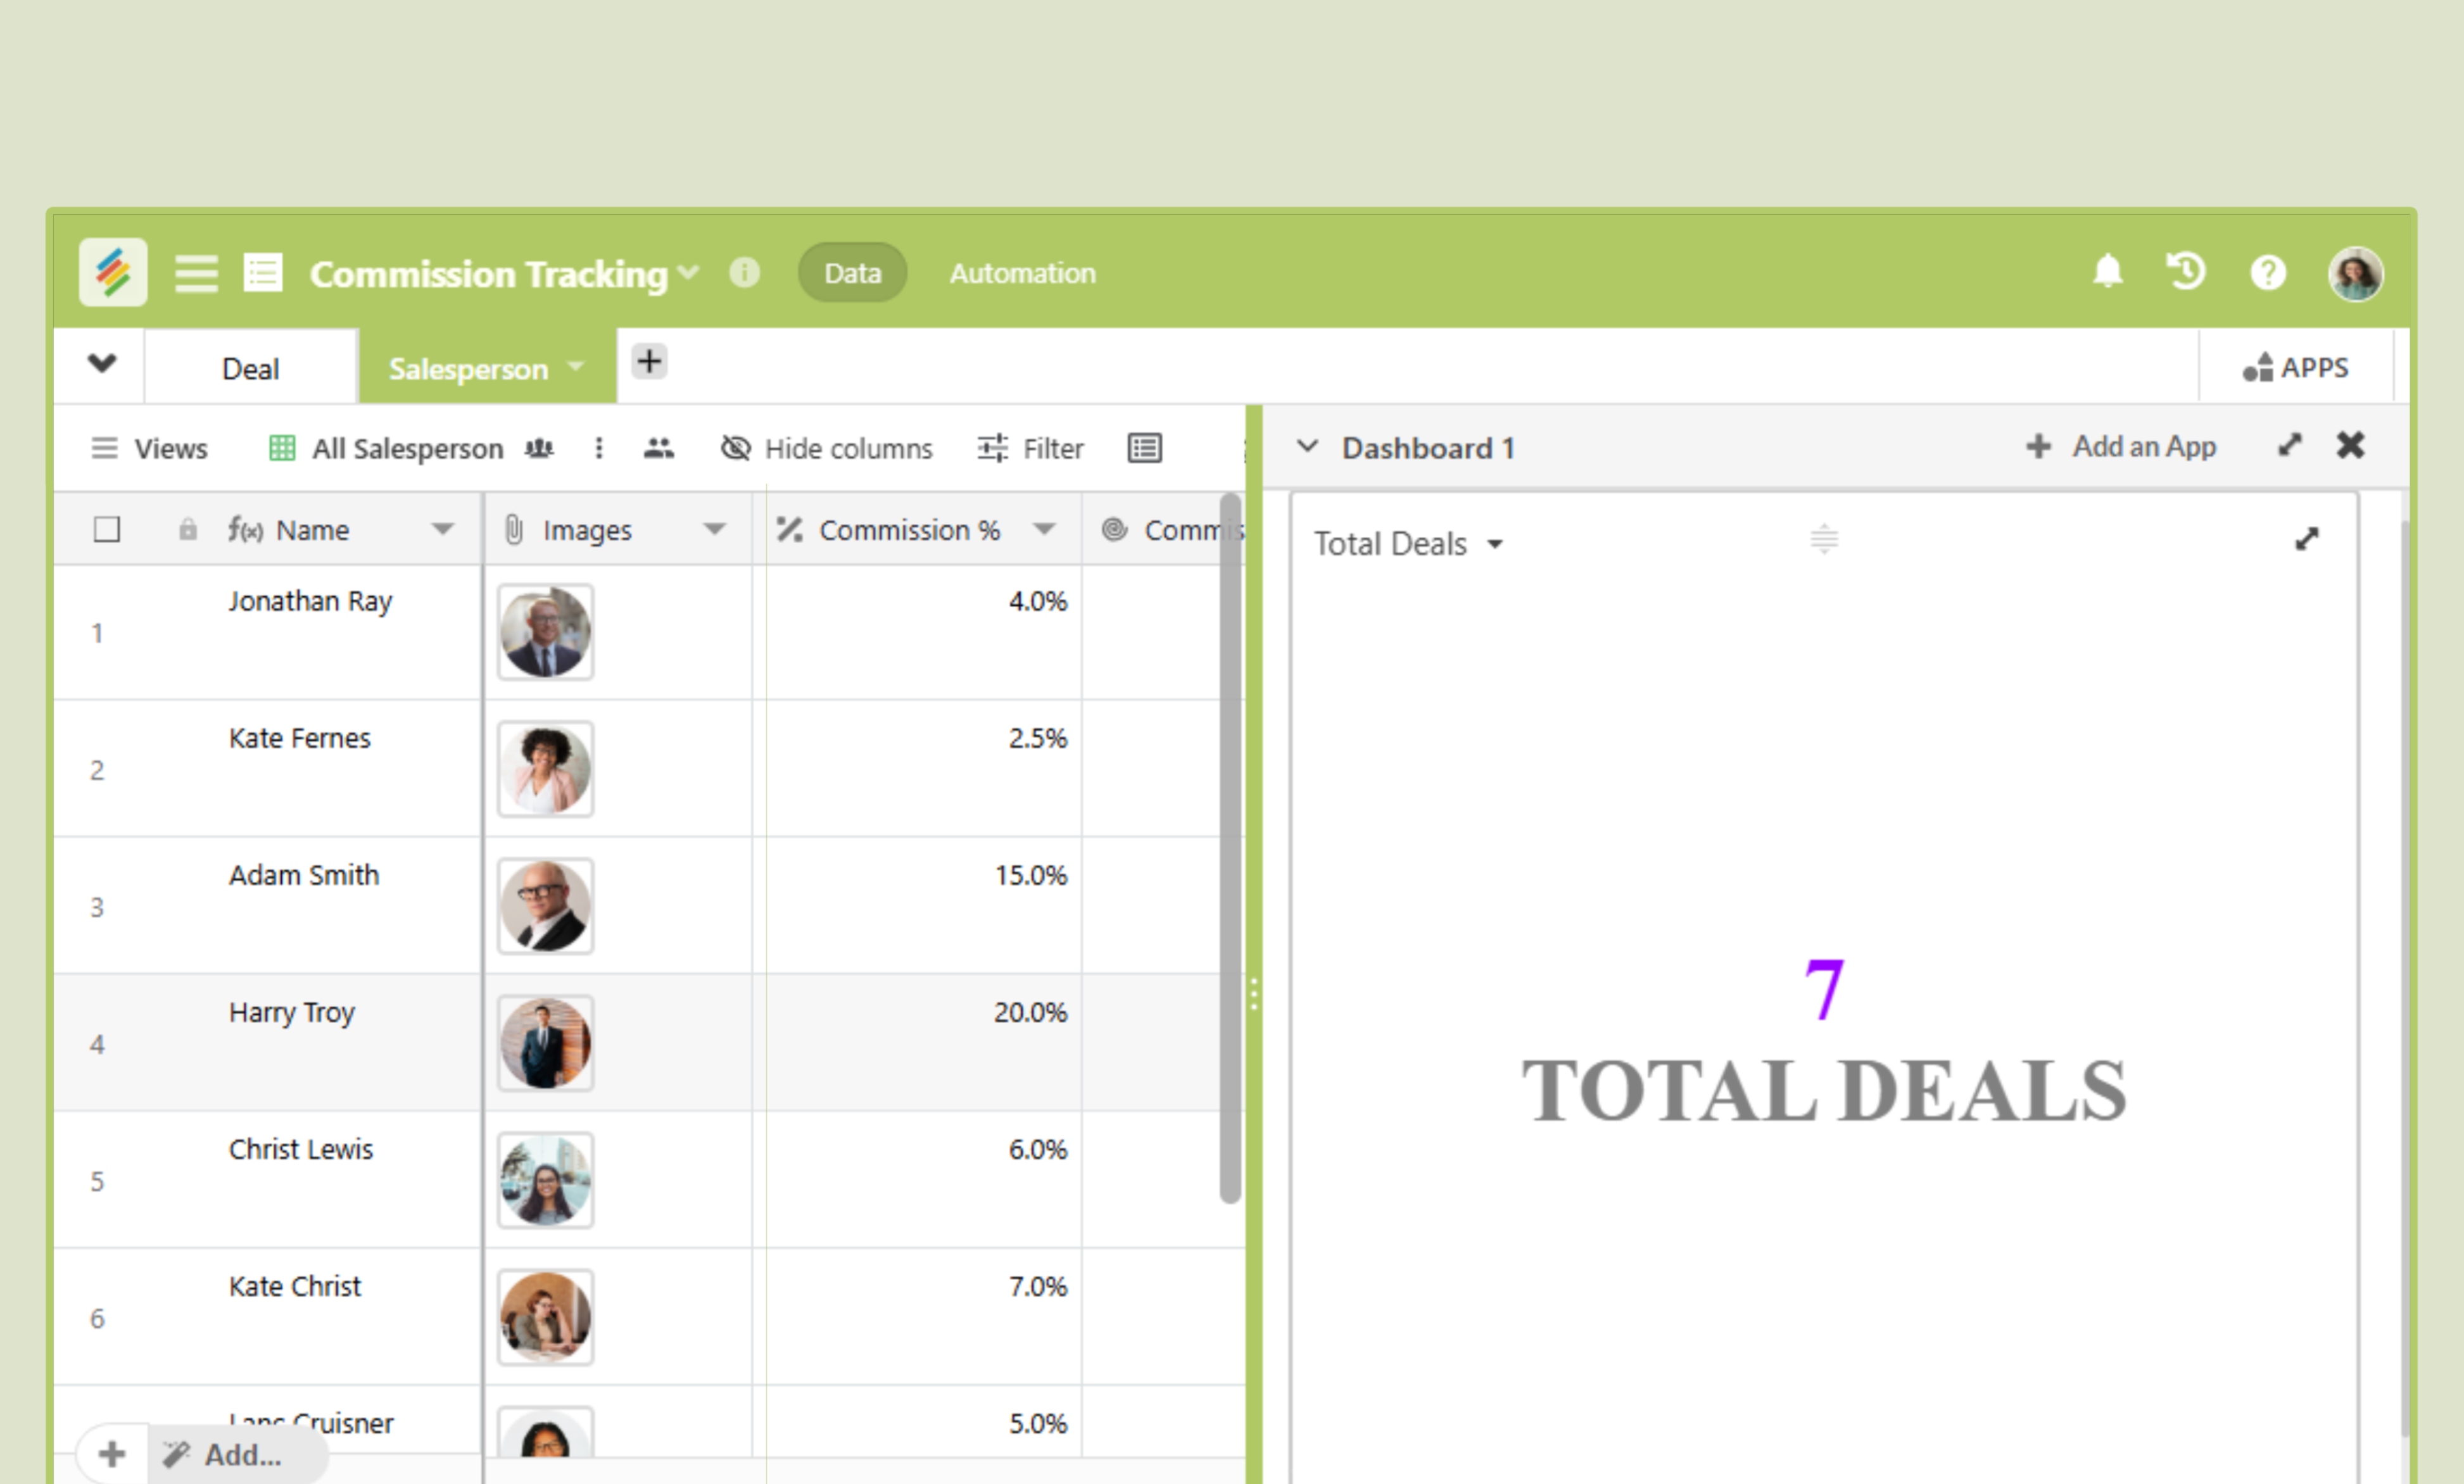Screen dimensions: 2464x1484
Task: Switch to the Deal tab
Action: click(x=250, y=367)
